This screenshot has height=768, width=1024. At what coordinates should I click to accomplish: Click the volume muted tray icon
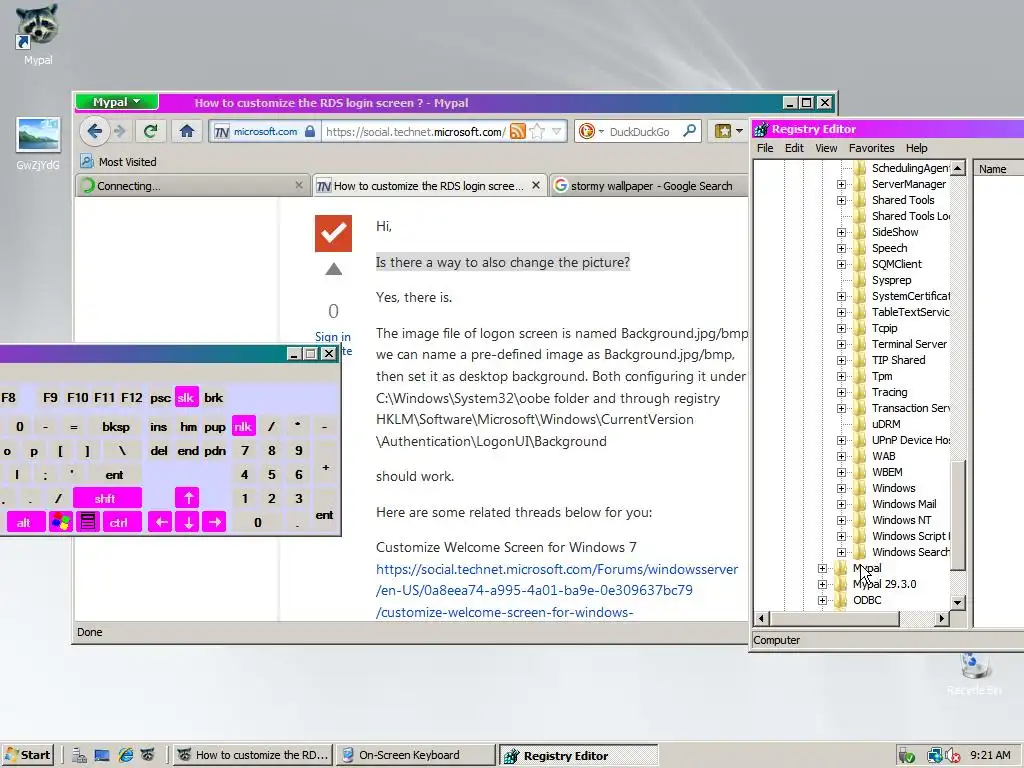pos(953,756)
